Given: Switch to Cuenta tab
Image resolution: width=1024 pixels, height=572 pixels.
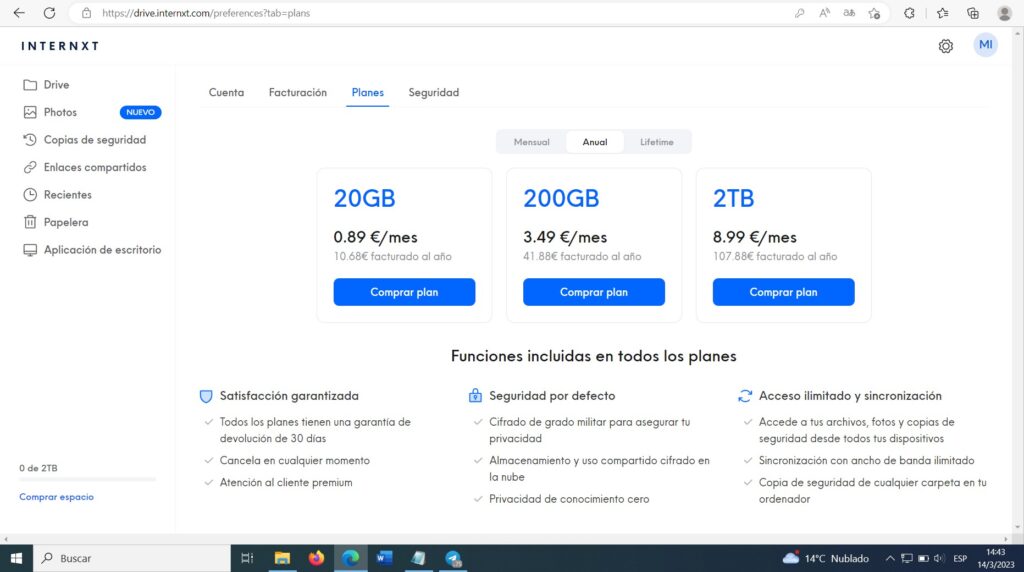Looking at the screenshot, I should pos(226,93).
